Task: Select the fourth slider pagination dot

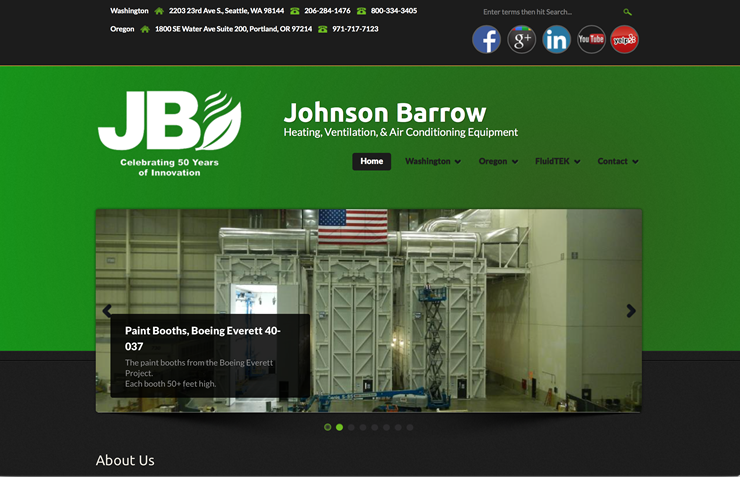Action: pyautogui.click(x=363, y=427)
